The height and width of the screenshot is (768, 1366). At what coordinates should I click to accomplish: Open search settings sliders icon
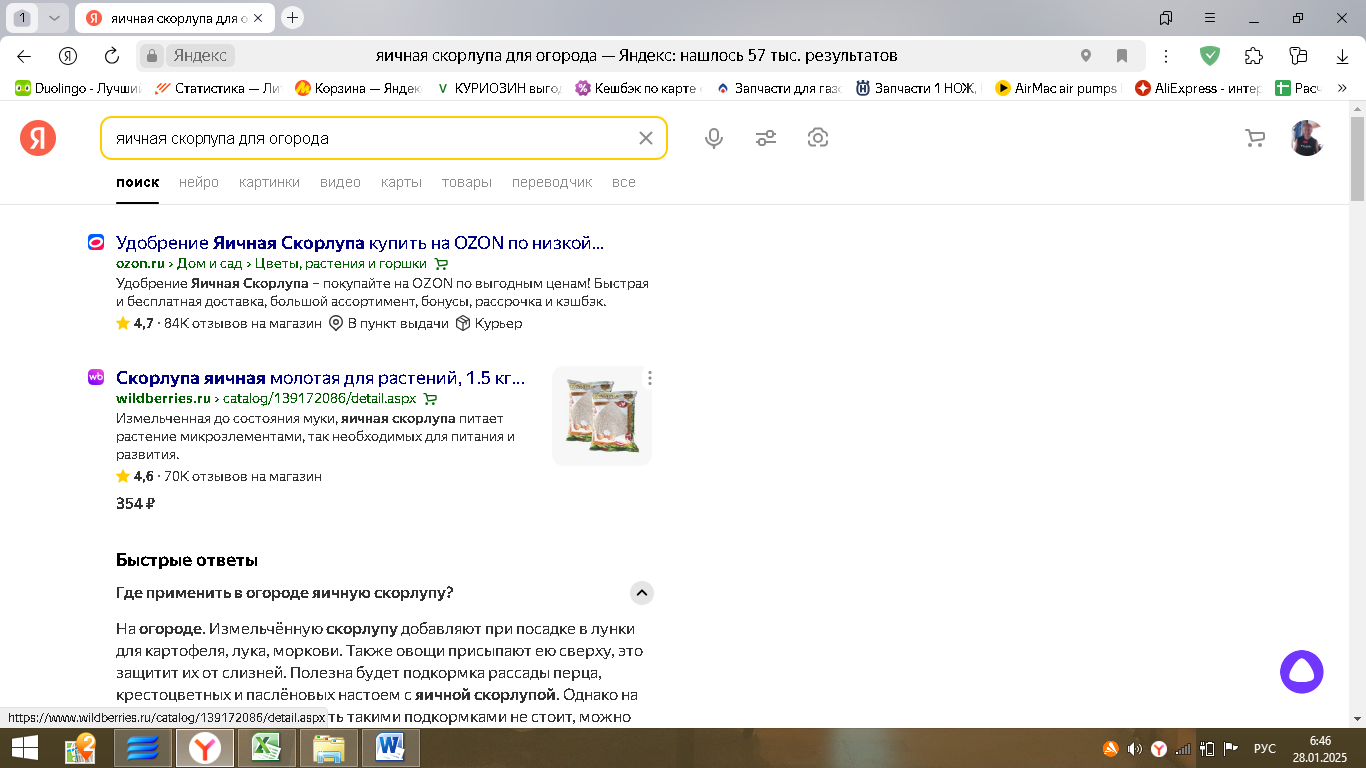[x=766, y=138]
